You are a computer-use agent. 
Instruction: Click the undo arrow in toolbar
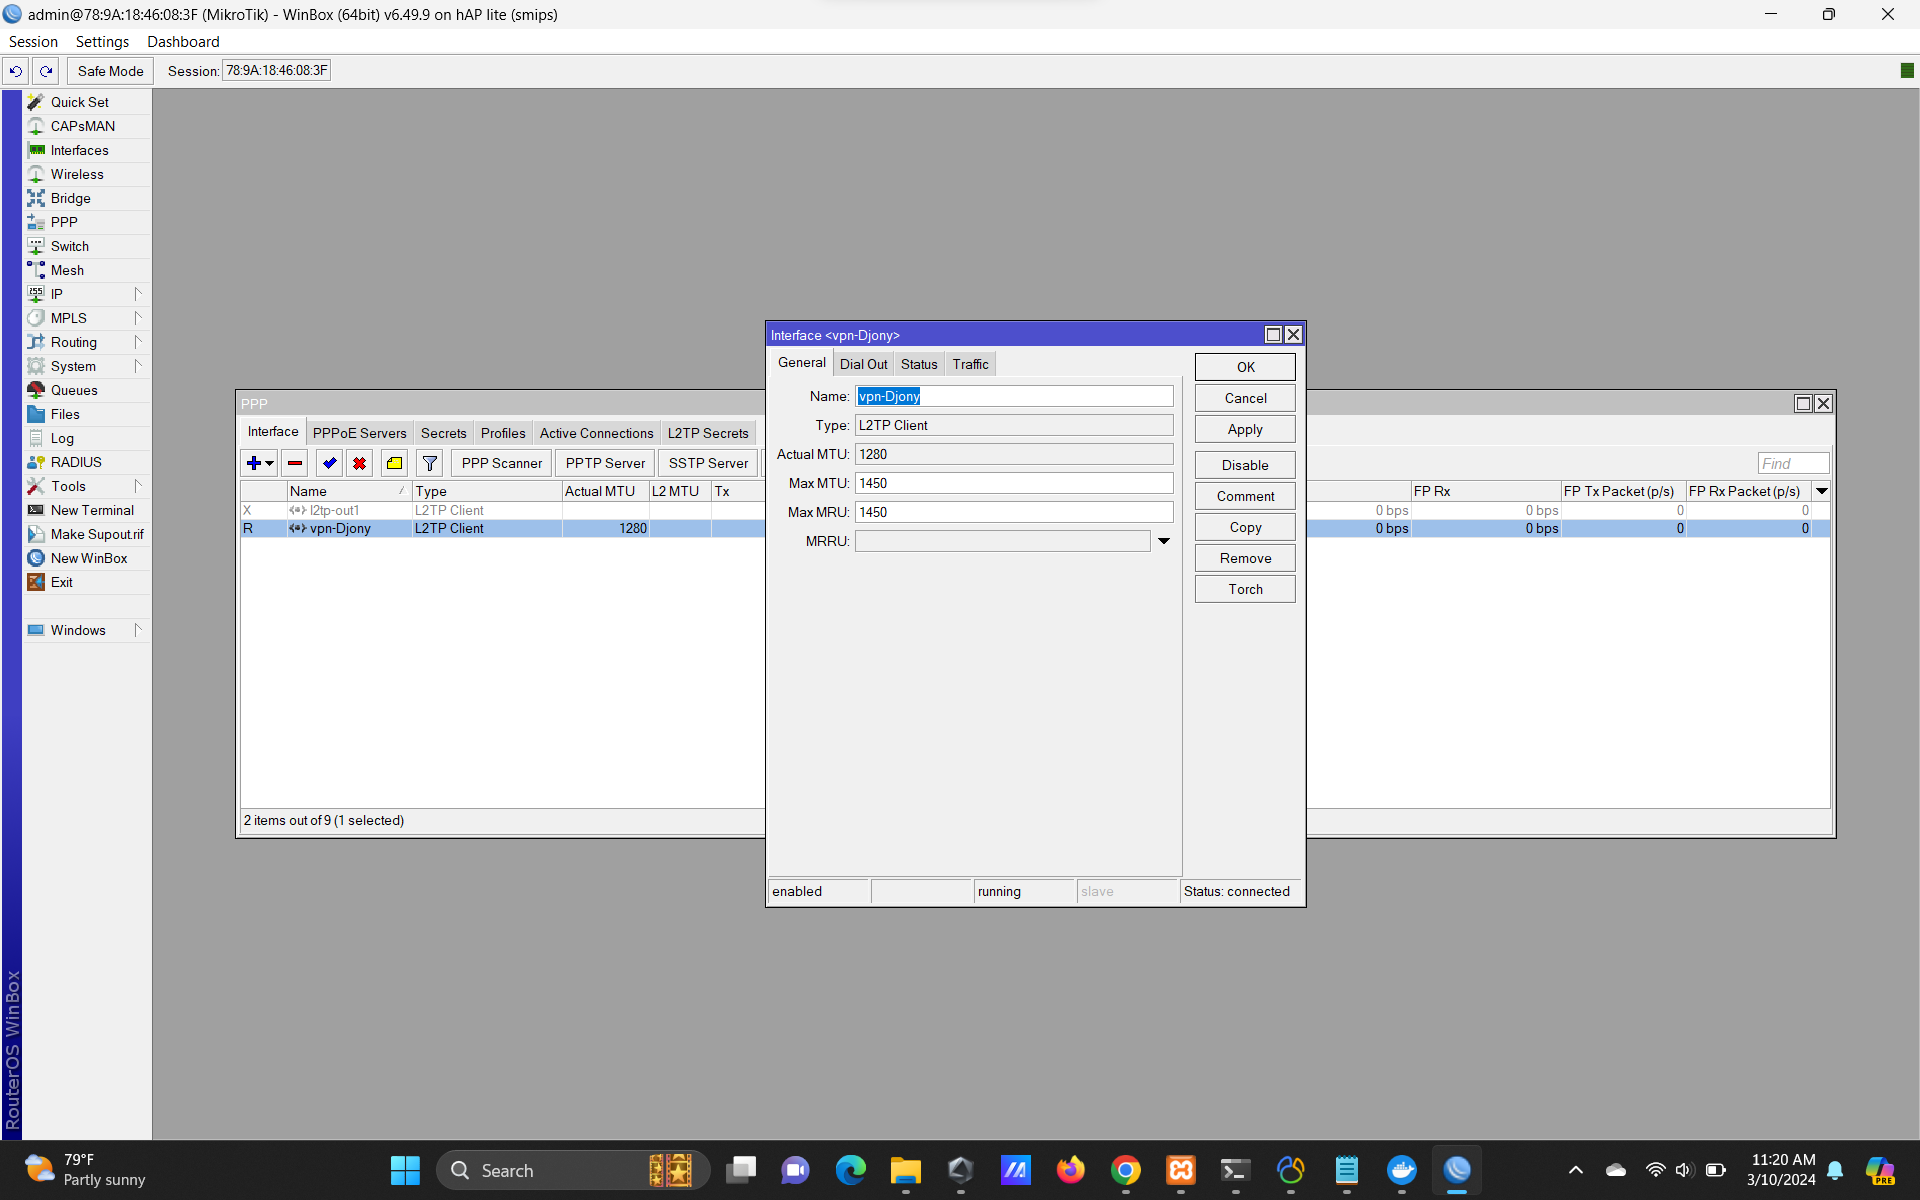[x=16, y=71]
